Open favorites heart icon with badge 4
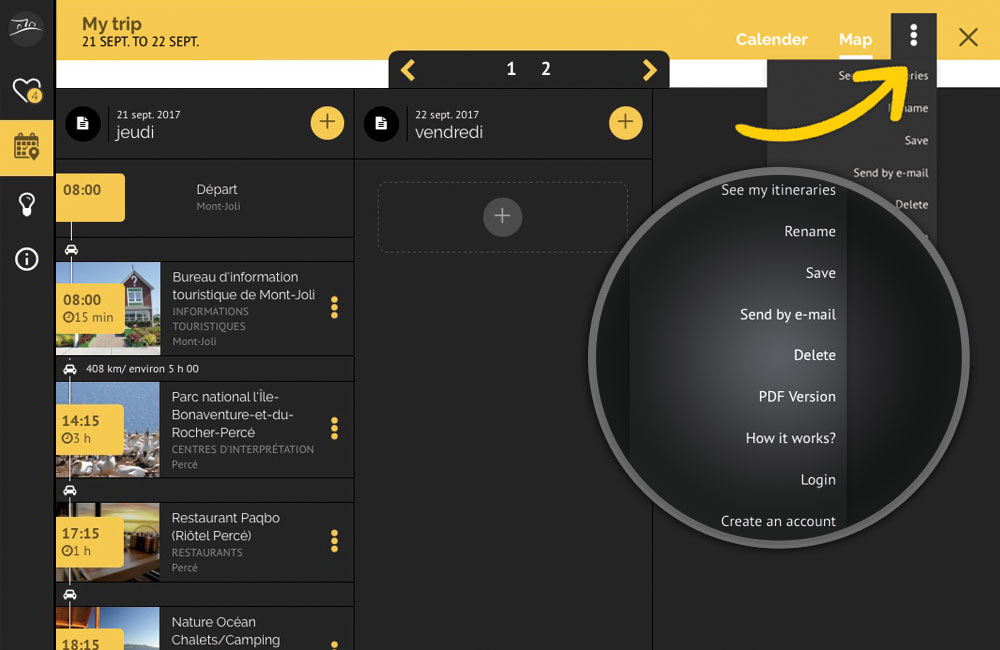The height and width of the screenshot is (650, 1000). [27, 90]
